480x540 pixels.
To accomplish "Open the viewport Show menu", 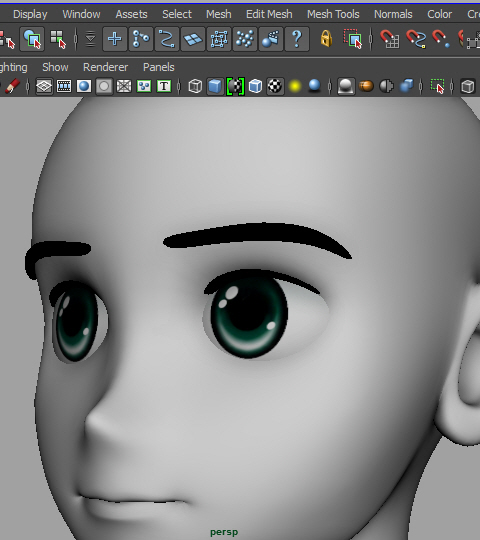I will click(x=55, y=67).
